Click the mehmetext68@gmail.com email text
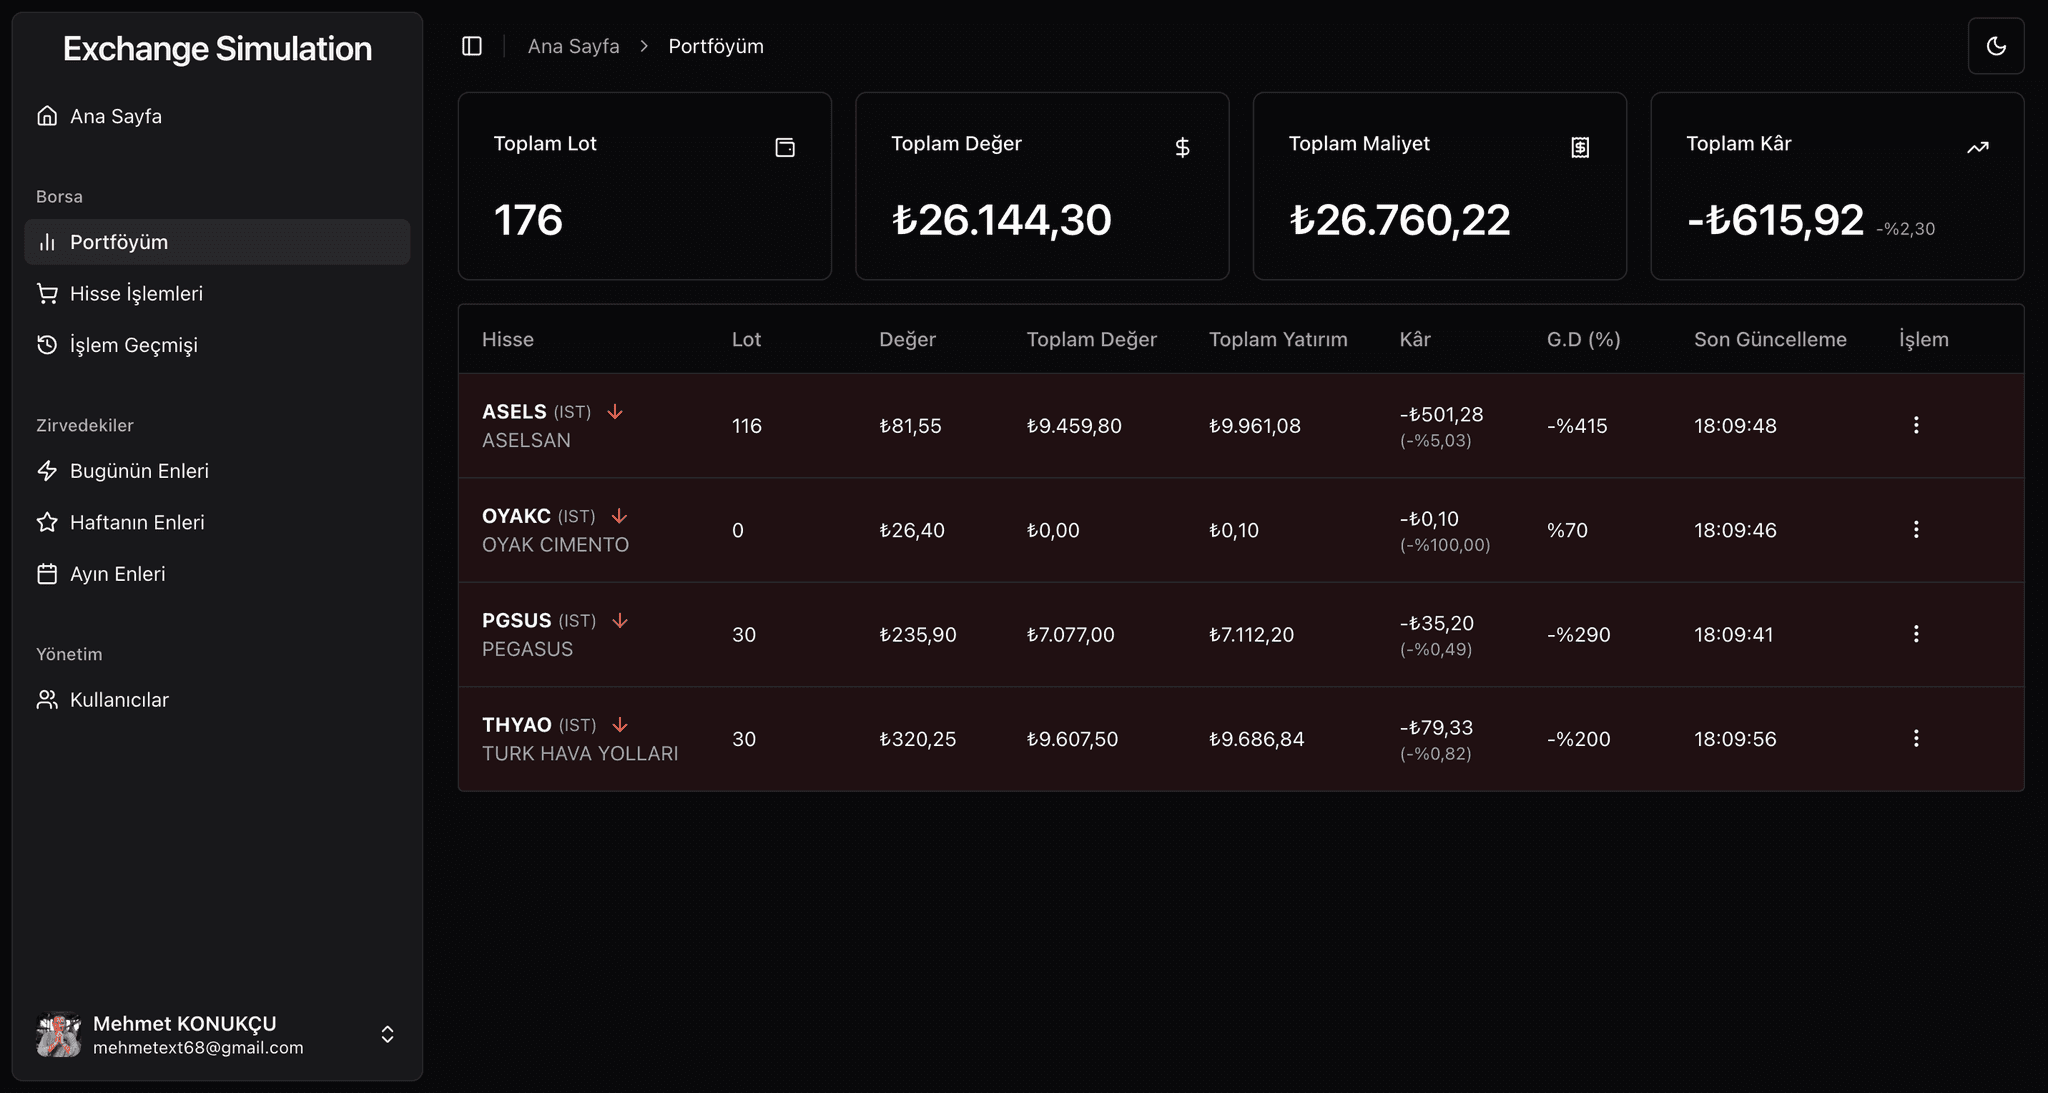This screenshot has height=1093, width=2048. pos(198,1048)
